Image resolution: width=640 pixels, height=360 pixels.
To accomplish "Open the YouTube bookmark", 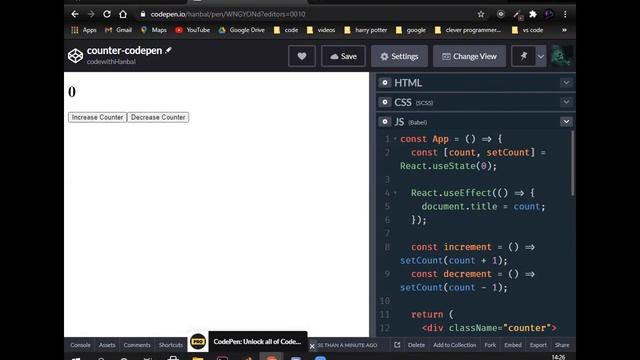I will click(x=192, y=30).
